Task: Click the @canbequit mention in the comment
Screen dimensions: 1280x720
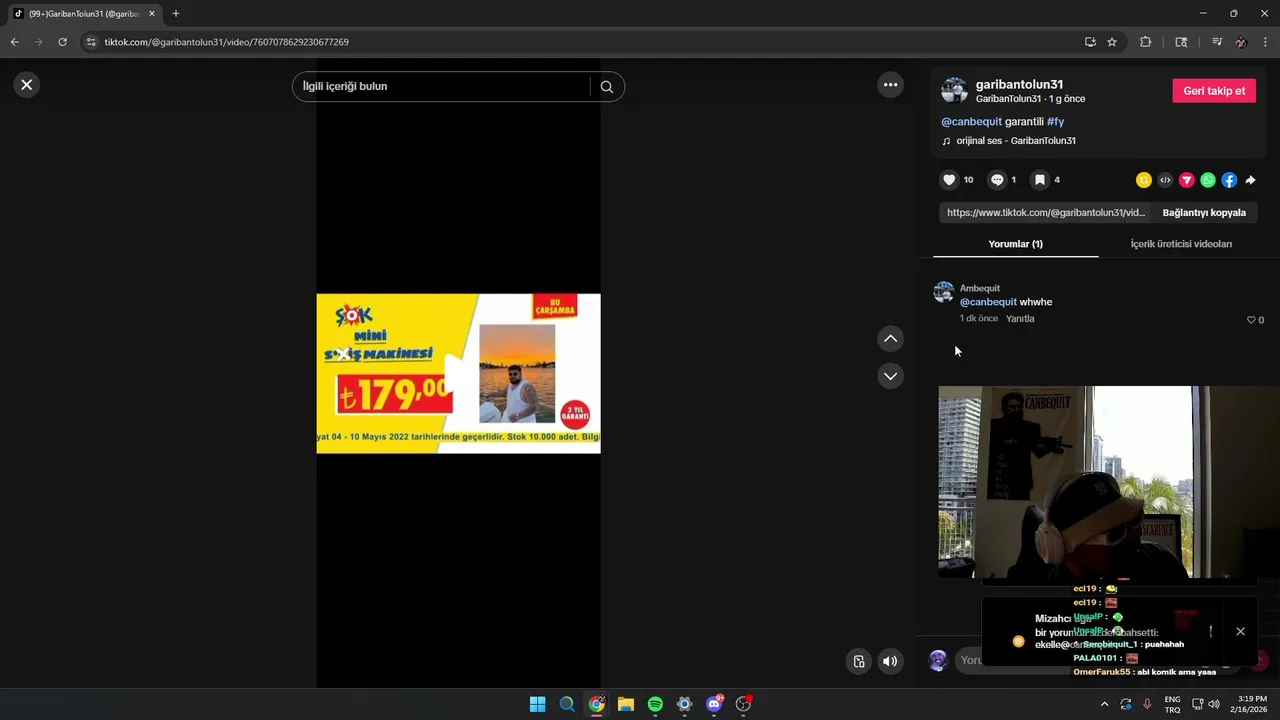Action: tap(988, 302)
